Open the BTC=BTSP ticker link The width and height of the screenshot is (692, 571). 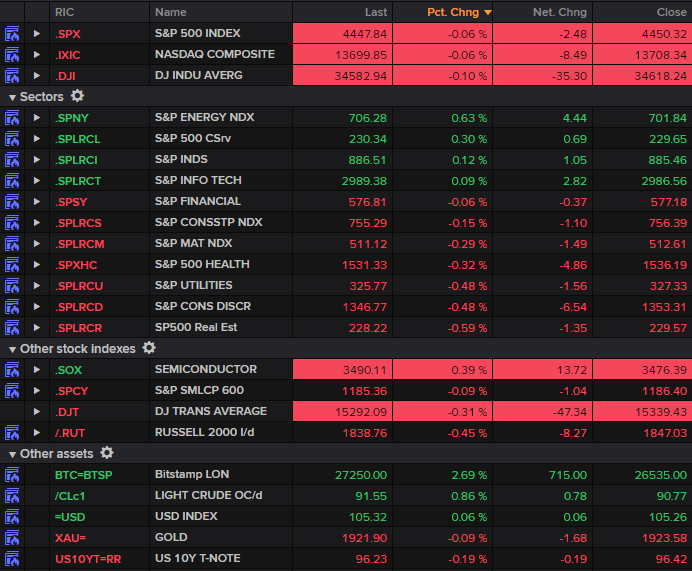point(84,475)
